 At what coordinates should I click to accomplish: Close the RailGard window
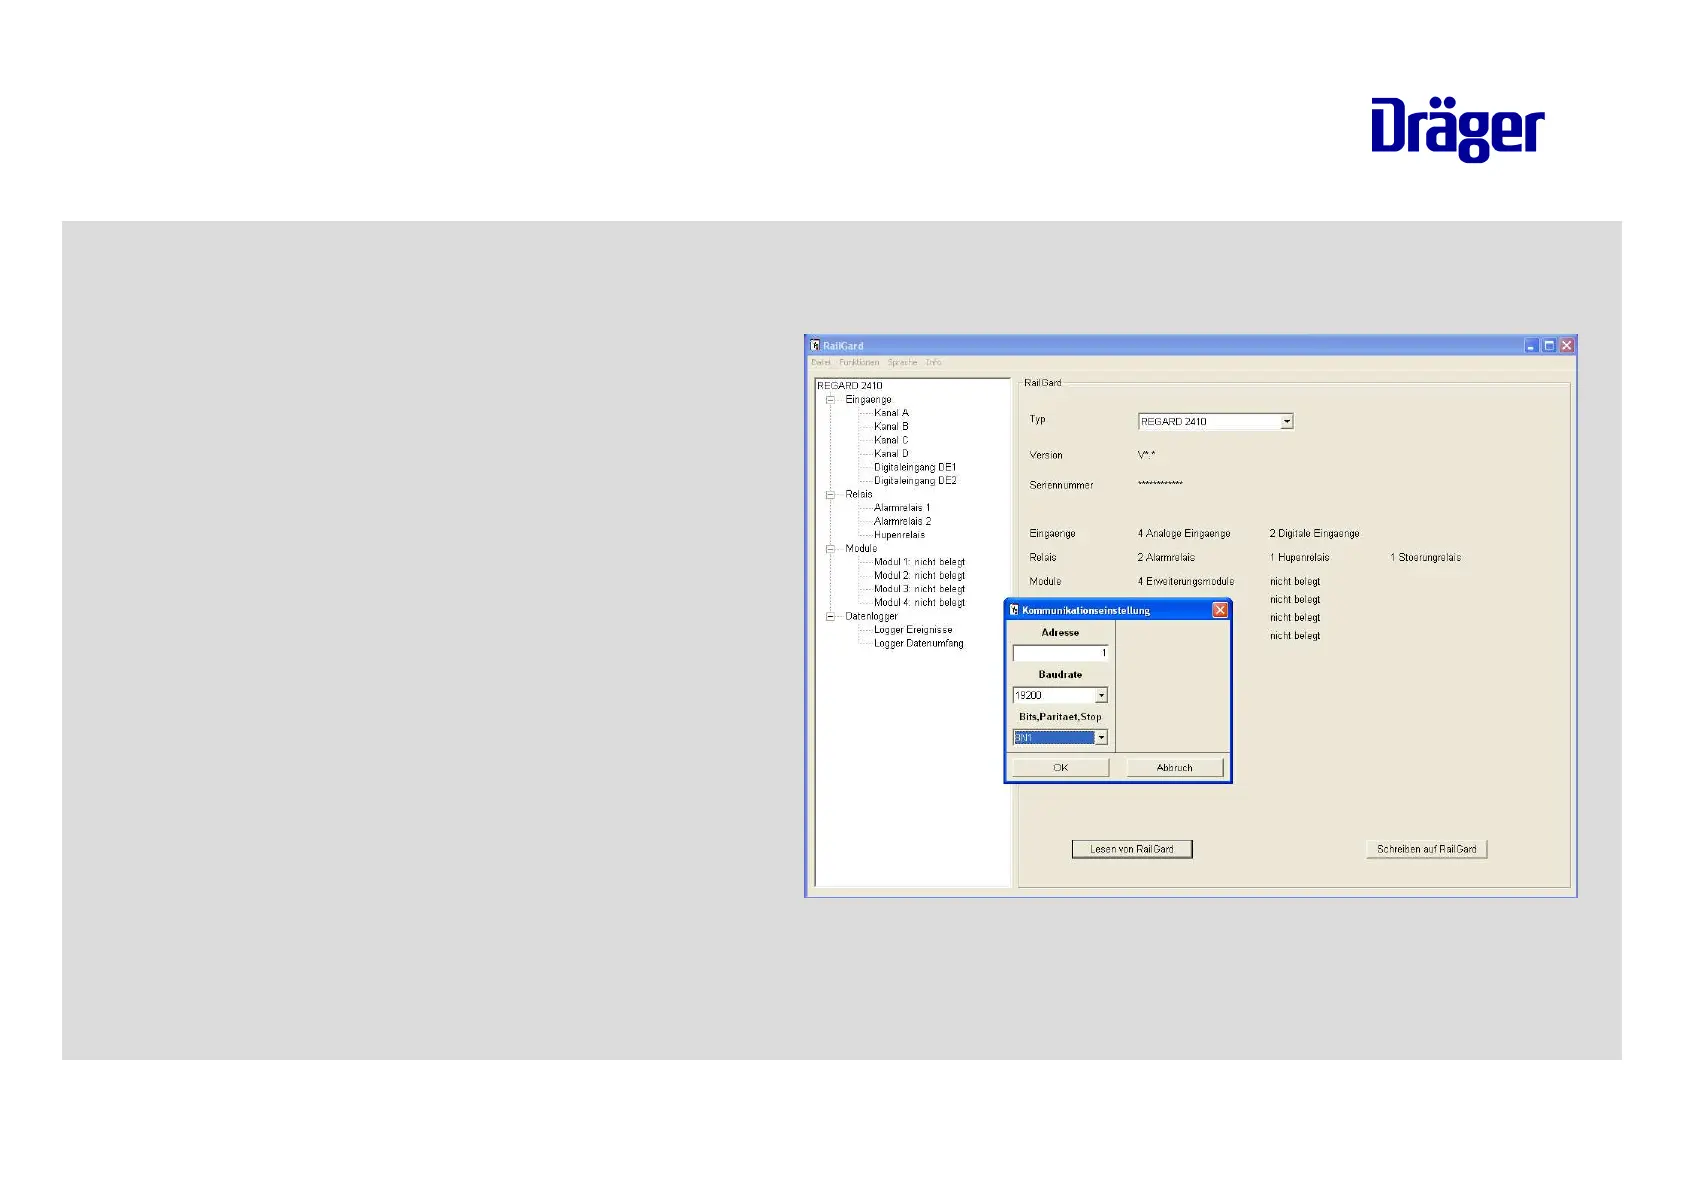point(1567,346)
